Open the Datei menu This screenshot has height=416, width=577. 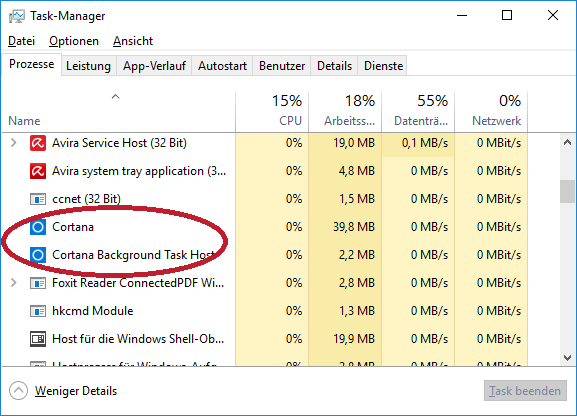[x=22, y=41]
